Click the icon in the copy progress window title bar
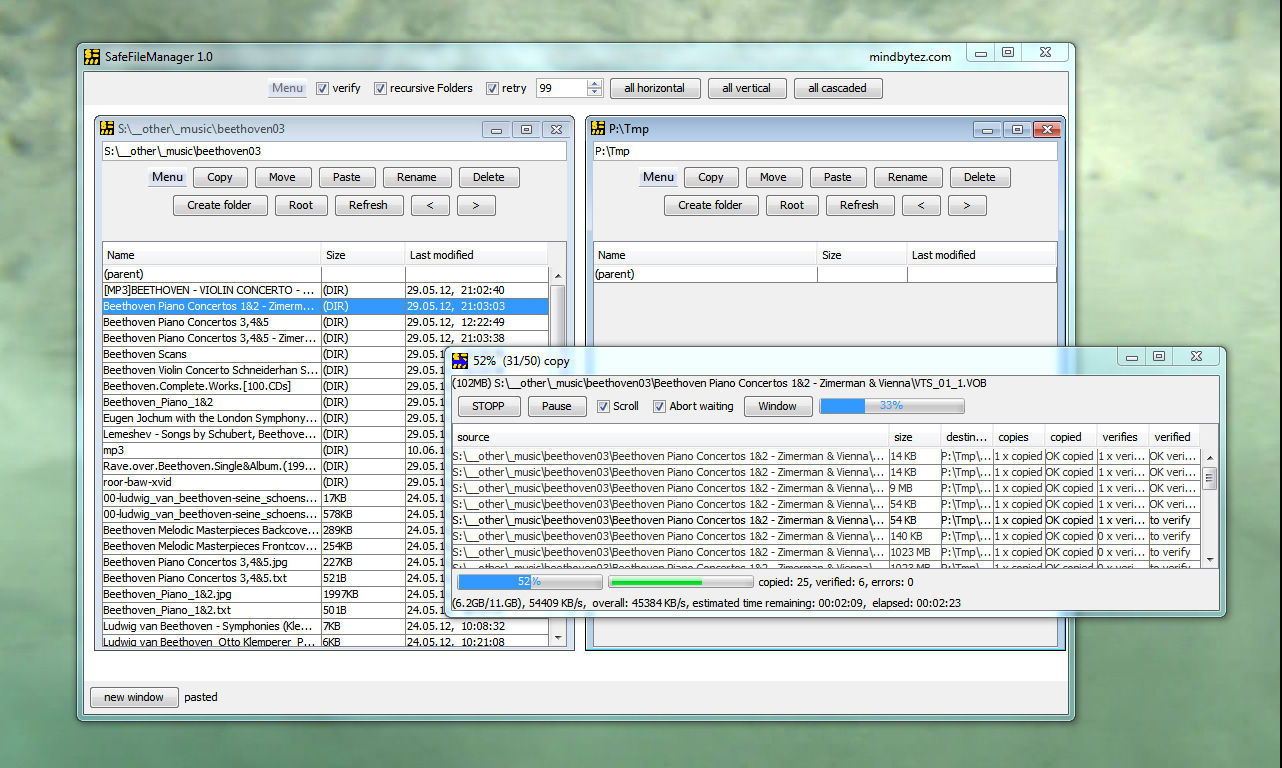The image size is (1282, 768). pyautogui.click(x=459, y=357)
